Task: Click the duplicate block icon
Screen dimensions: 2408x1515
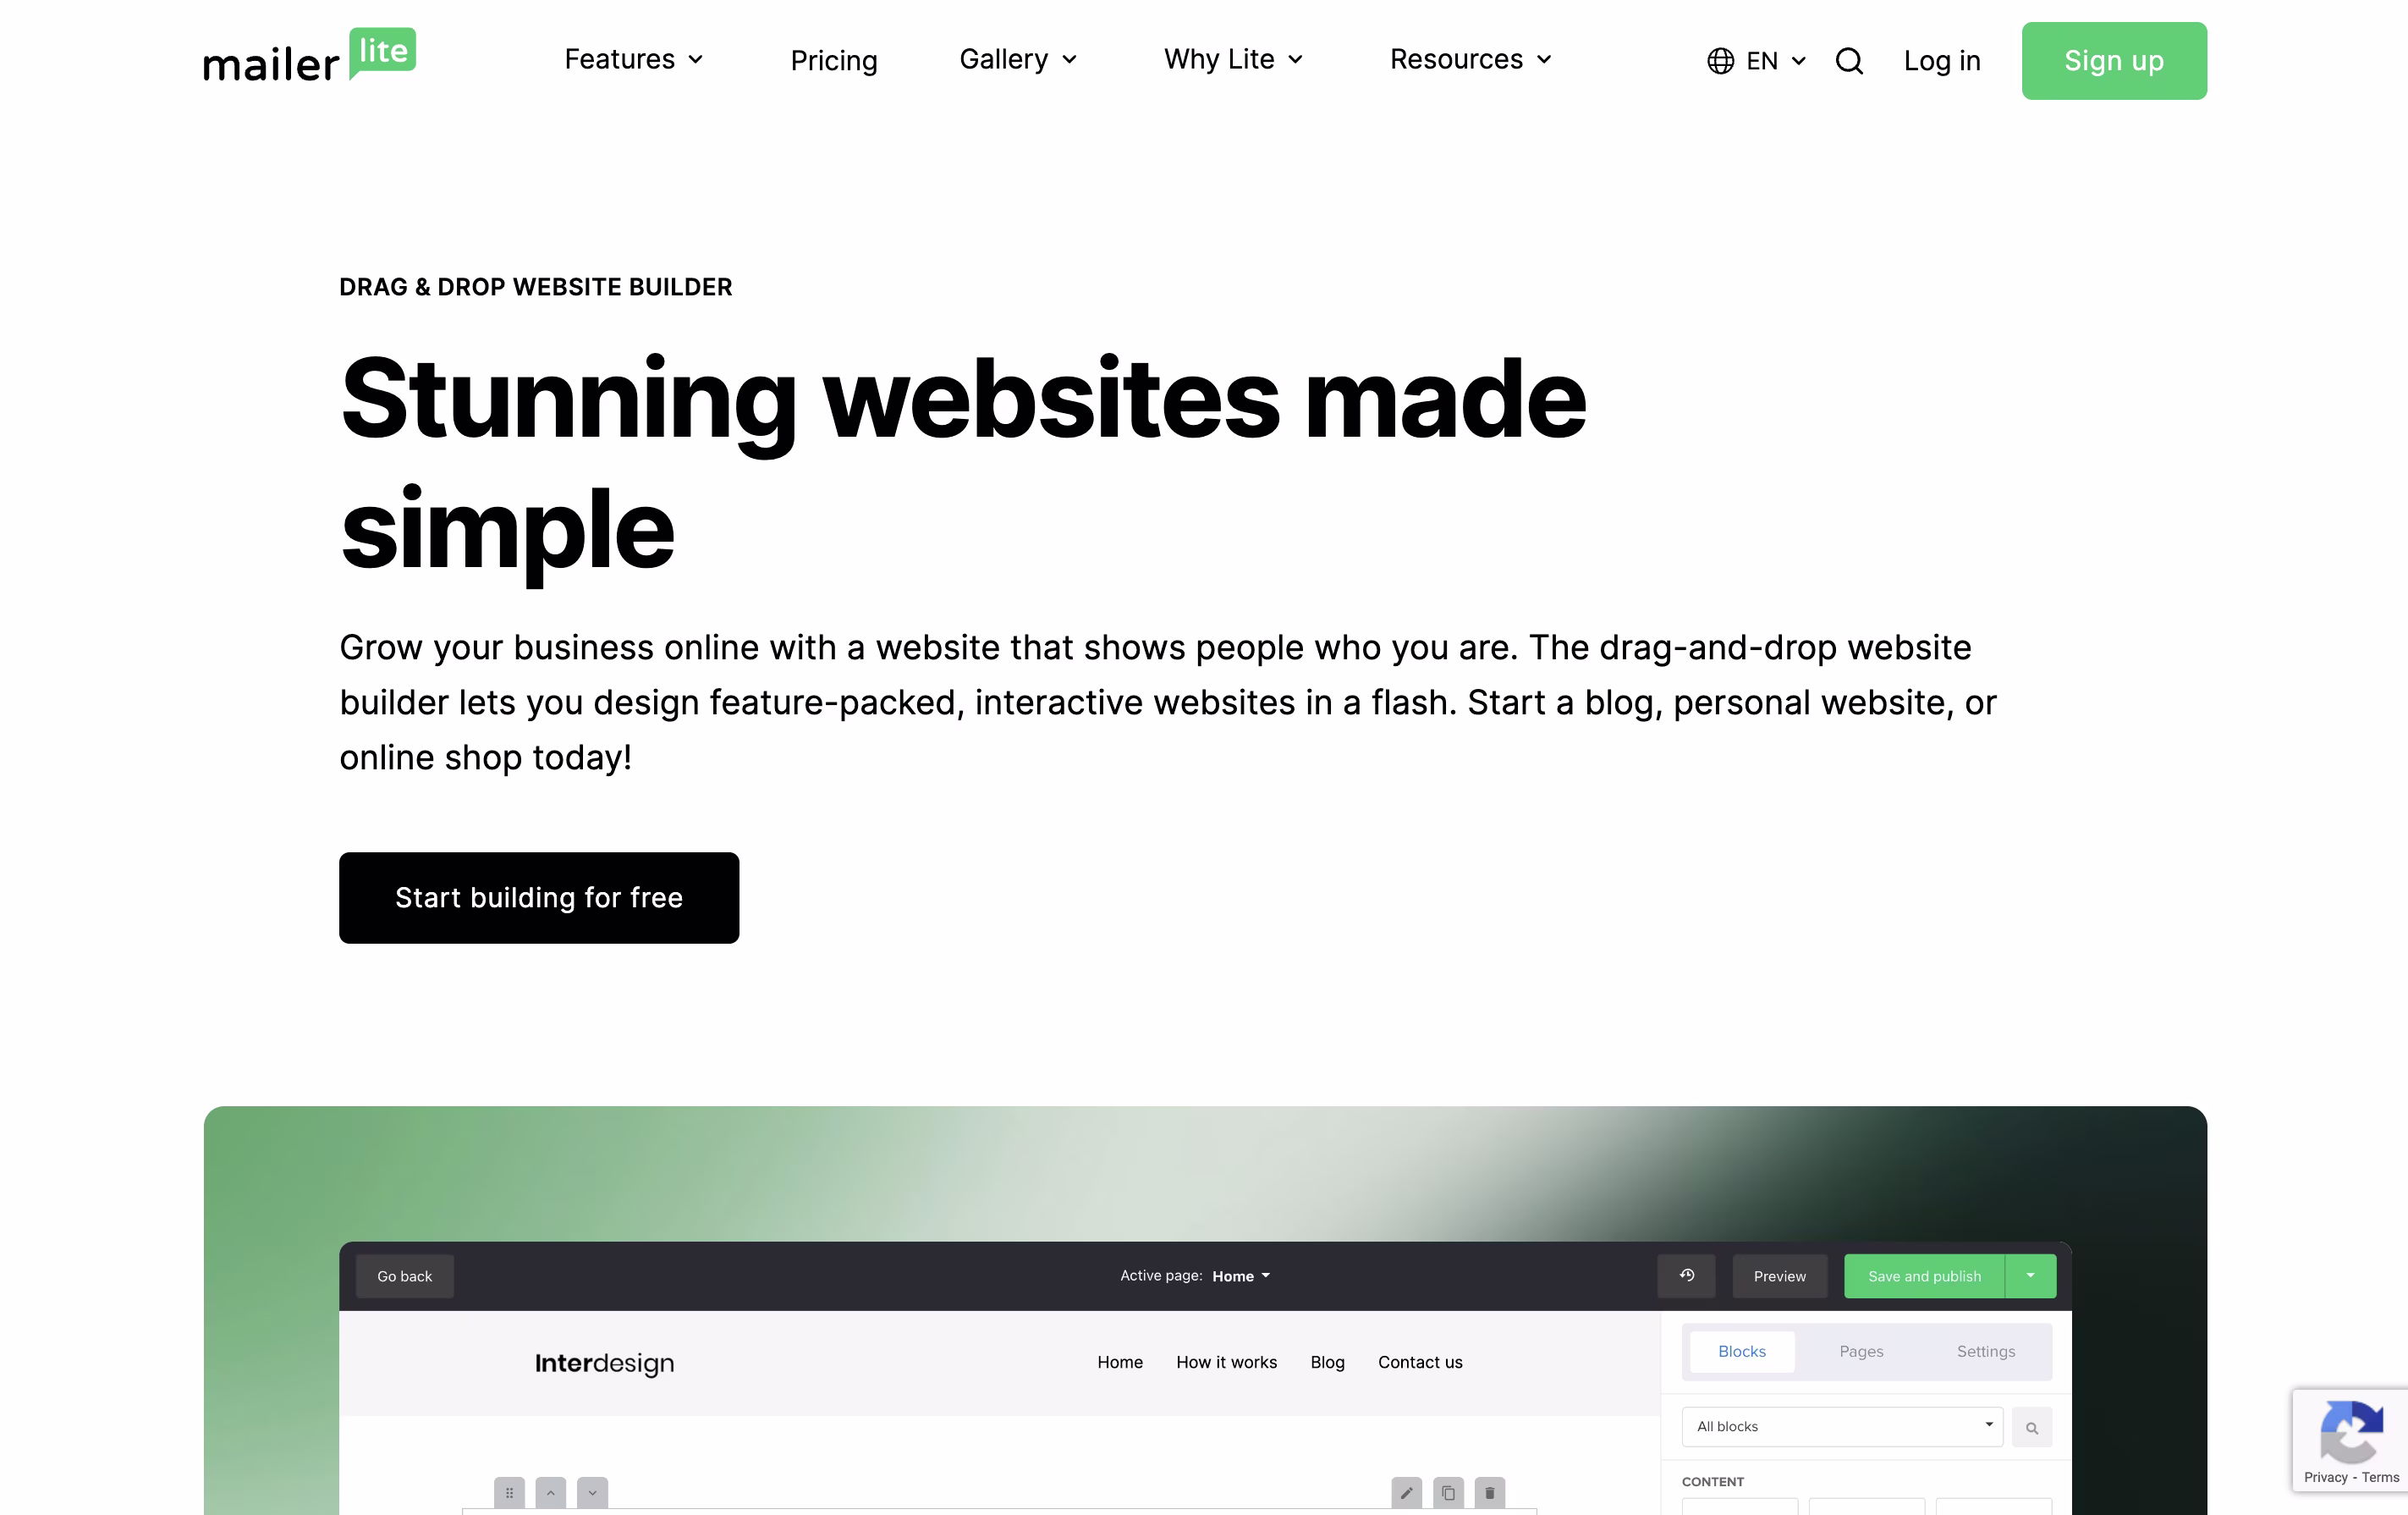Action: (1448, 1492)
